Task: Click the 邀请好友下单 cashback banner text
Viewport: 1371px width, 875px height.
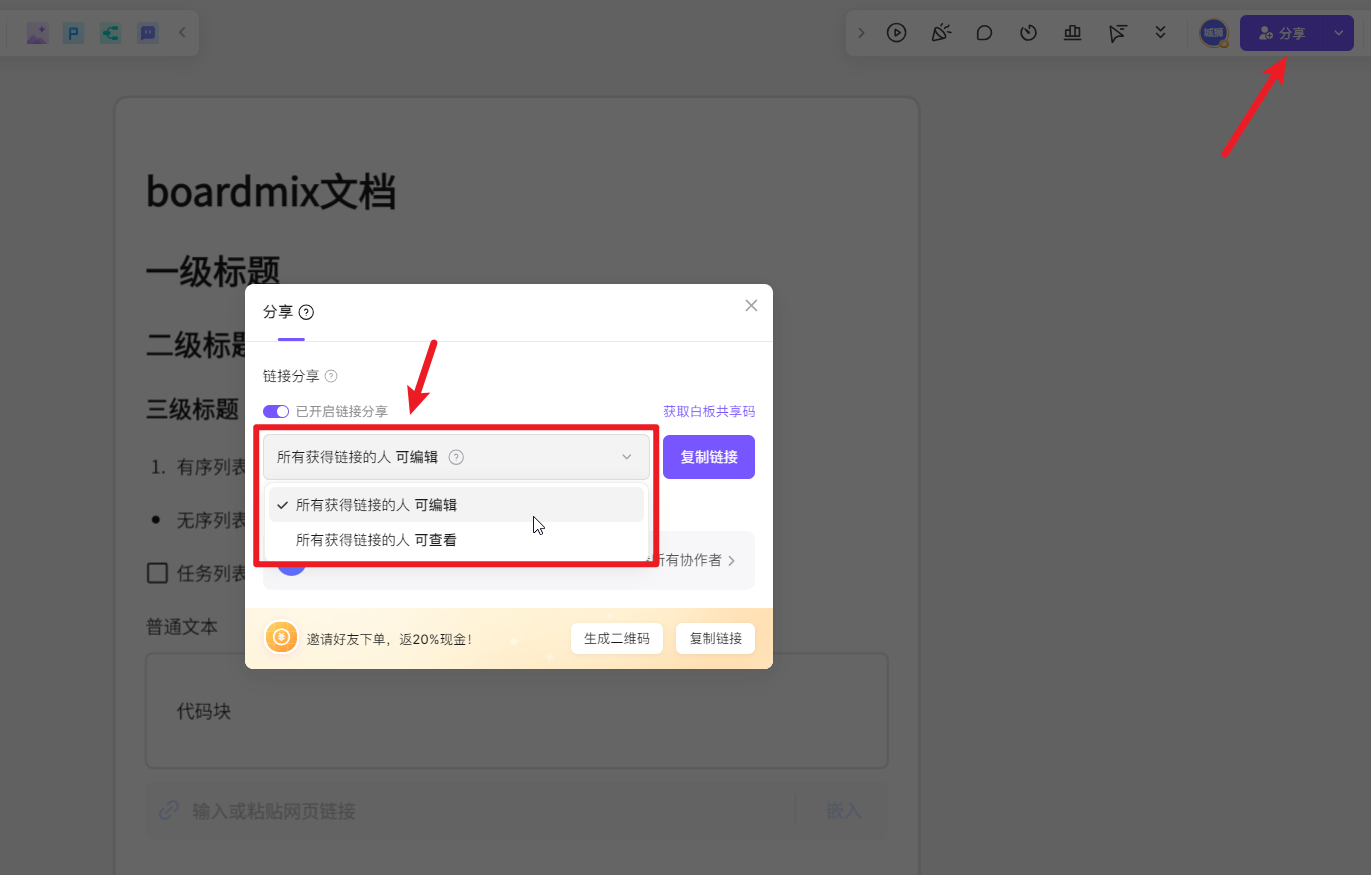Action: coord(389,638)
